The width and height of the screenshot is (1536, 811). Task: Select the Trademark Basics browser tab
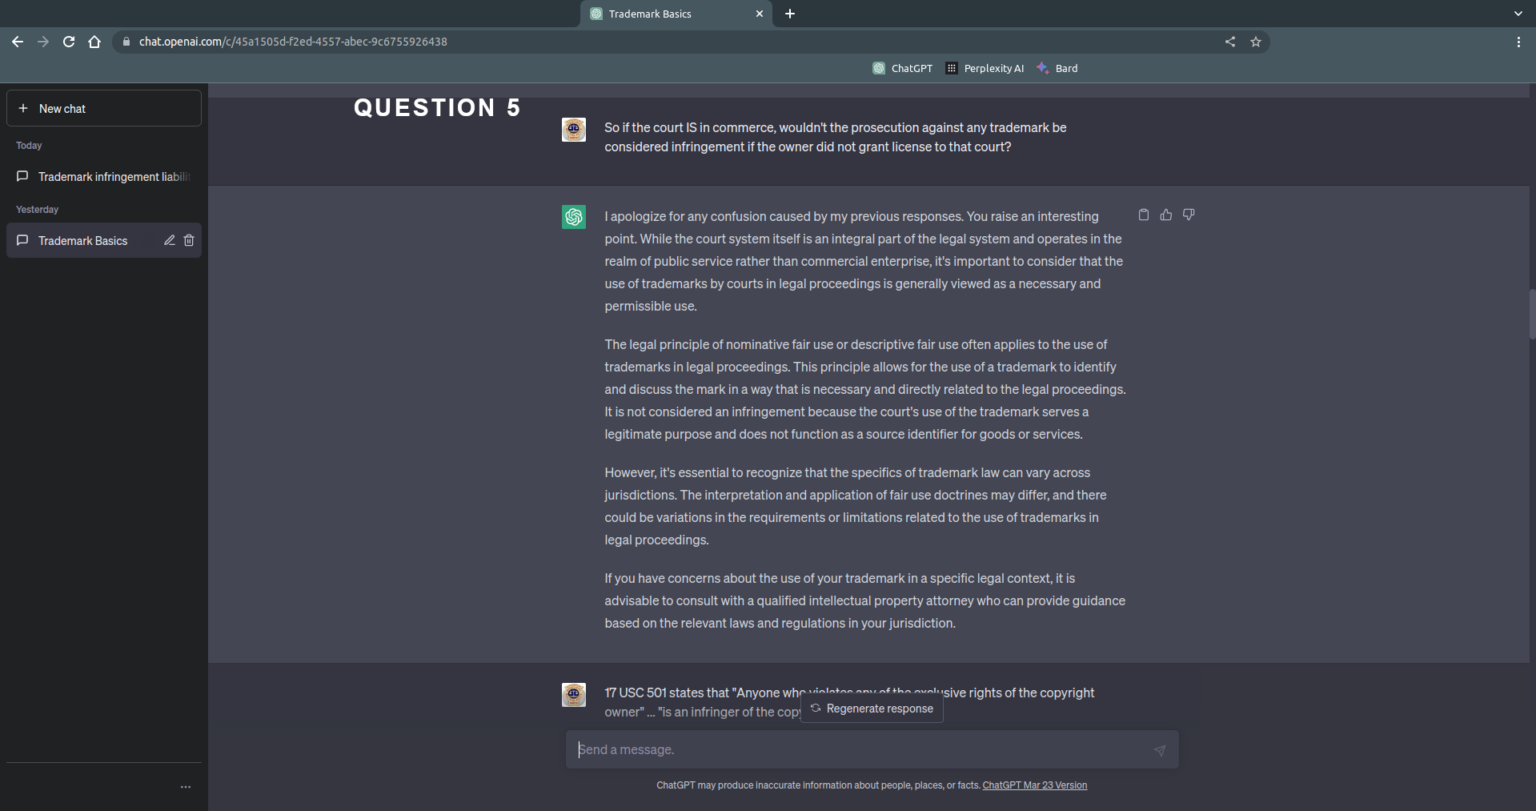pos(677,14)
